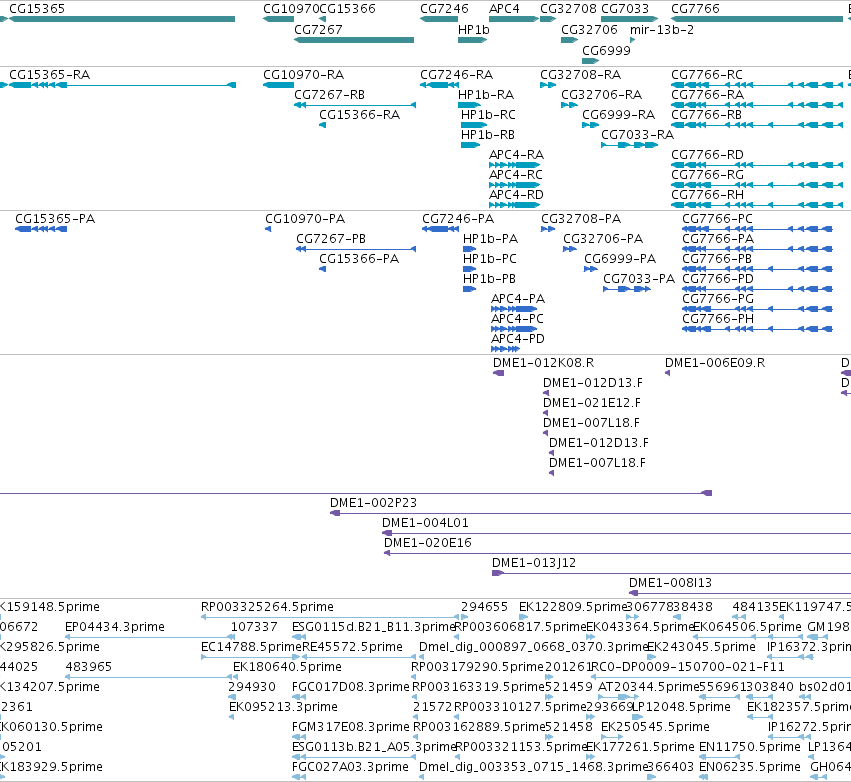This screenshot has width=851, height=782.
Task: Select the CG32706 gene label
Action: (x=589, y=30)
